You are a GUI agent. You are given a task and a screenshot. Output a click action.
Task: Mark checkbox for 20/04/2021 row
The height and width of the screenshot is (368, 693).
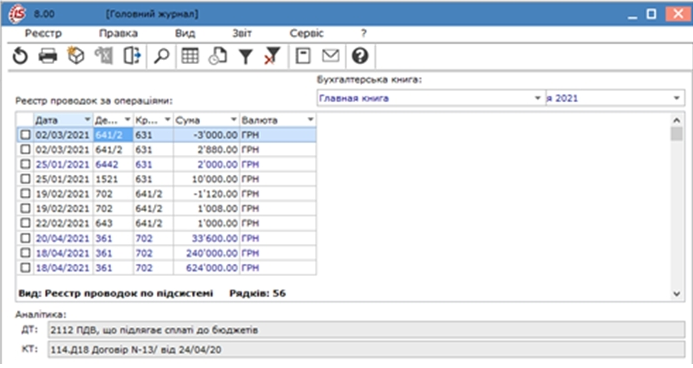(x=25, y=238)
